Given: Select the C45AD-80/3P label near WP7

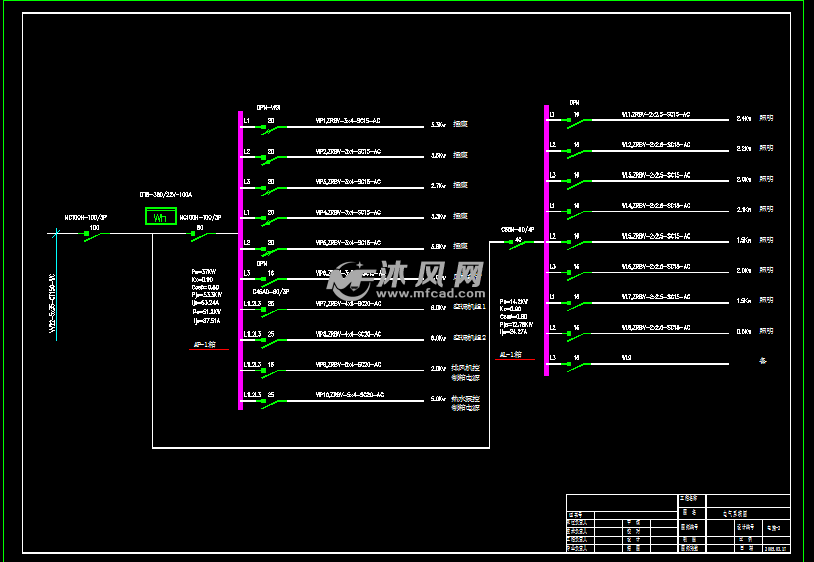Looking at the screenshot, I should 271,292.
